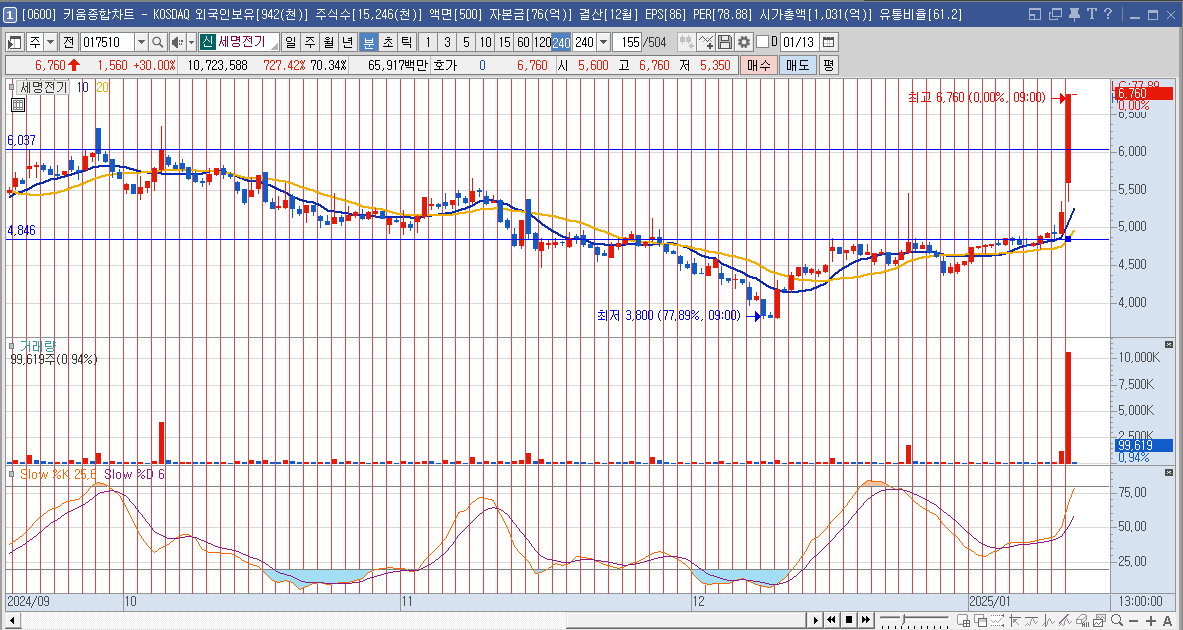Viewport: 1183px width, 630px height.
Task: Click the grayed candle compare icon
Action: pos(687,42)
